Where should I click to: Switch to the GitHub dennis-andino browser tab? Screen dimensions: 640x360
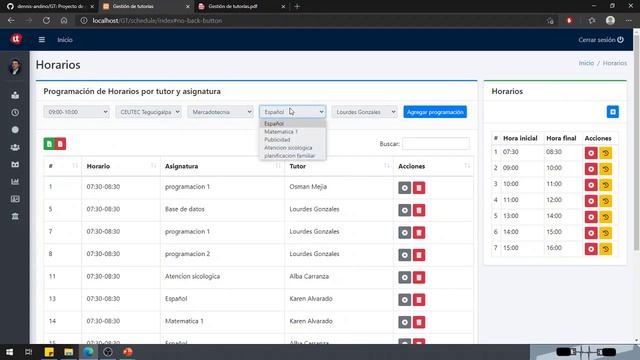(x=50, y=7)
